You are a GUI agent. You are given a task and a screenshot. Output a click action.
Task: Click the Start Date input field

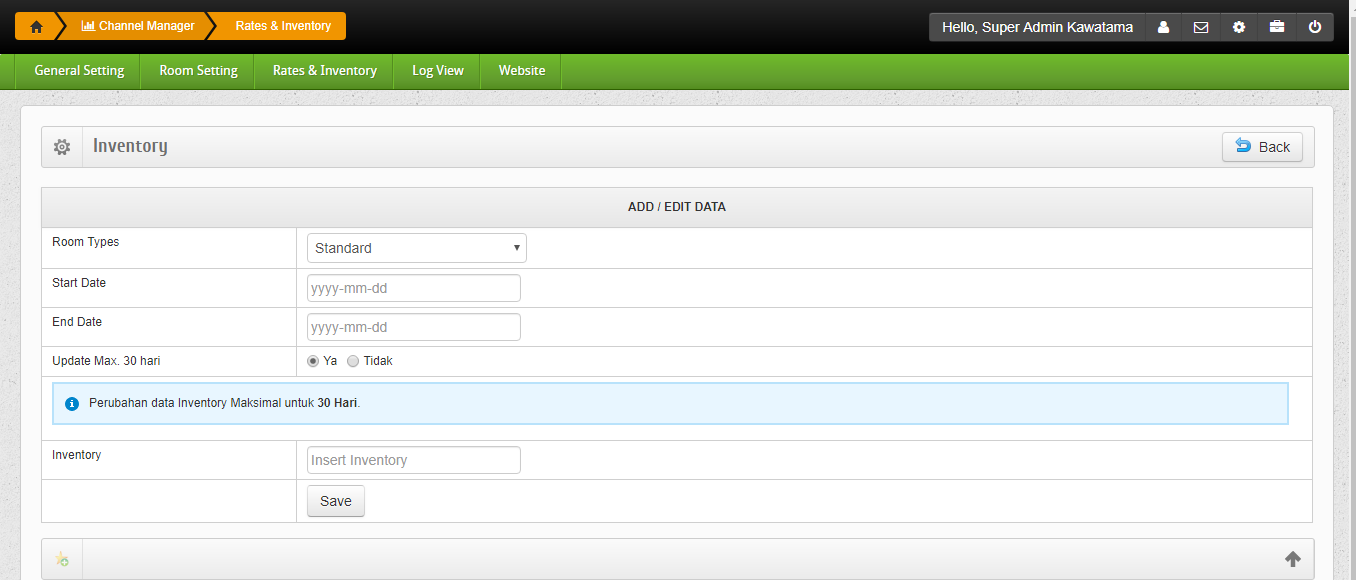pos(413,288)
